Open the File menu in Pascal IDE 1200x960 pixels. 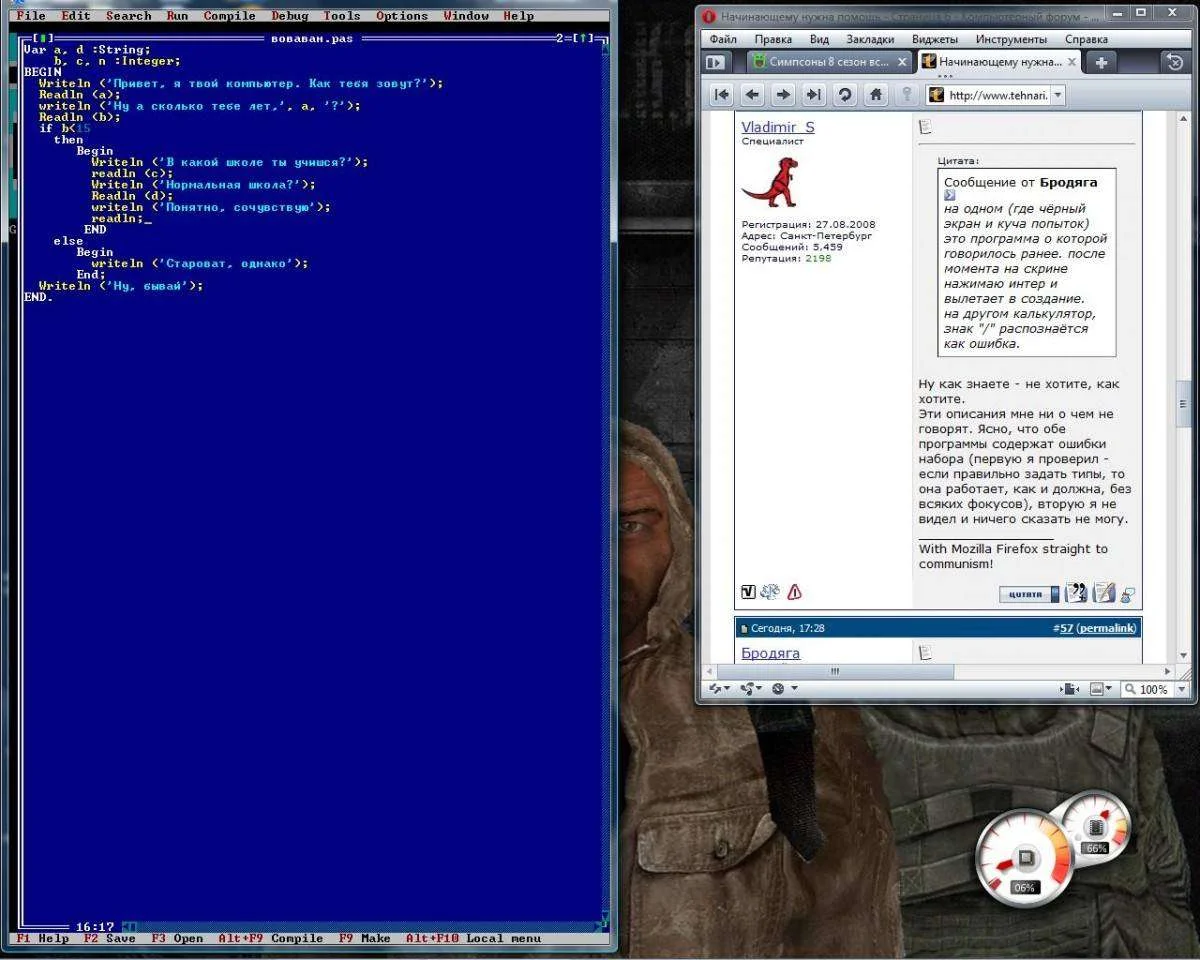point(31,16)
